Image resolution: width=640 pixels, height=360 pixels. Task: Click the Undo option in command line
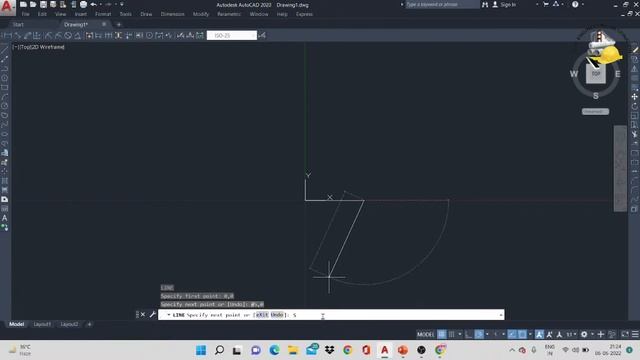[x=277, y=315]
